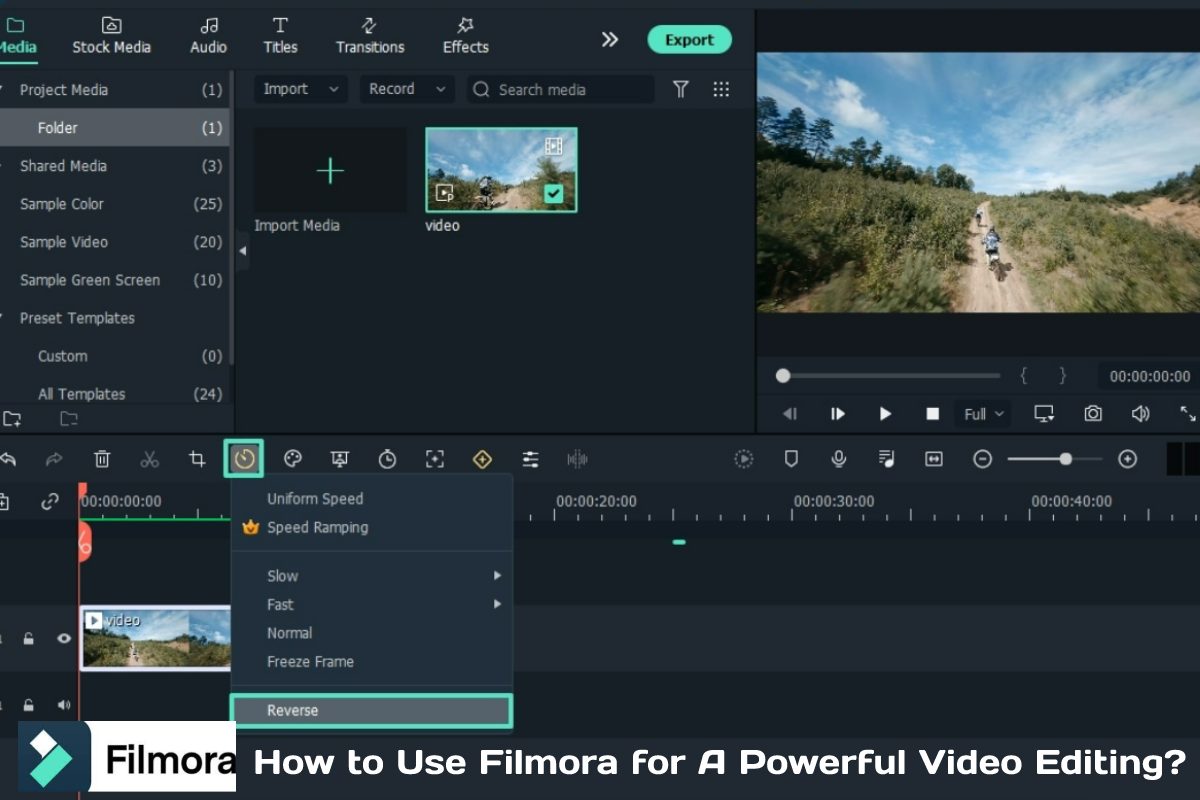Play the preview video

tap(885, 413)
